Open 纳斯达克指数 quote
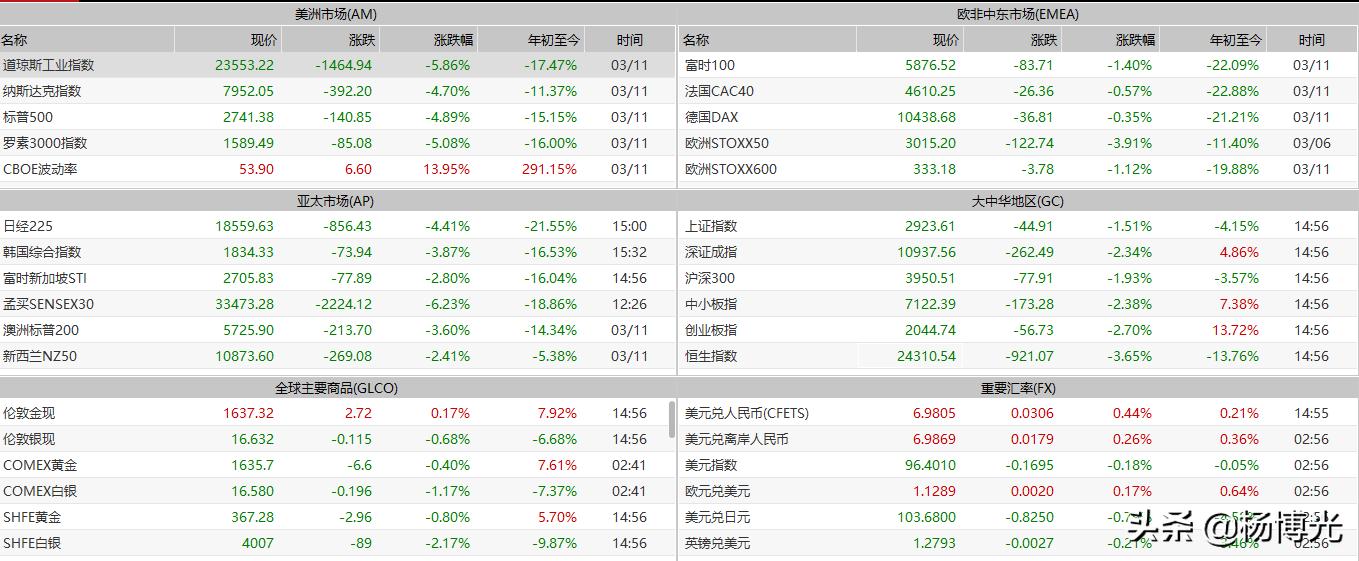The image size is (1359, 561). tap(42, 91)
